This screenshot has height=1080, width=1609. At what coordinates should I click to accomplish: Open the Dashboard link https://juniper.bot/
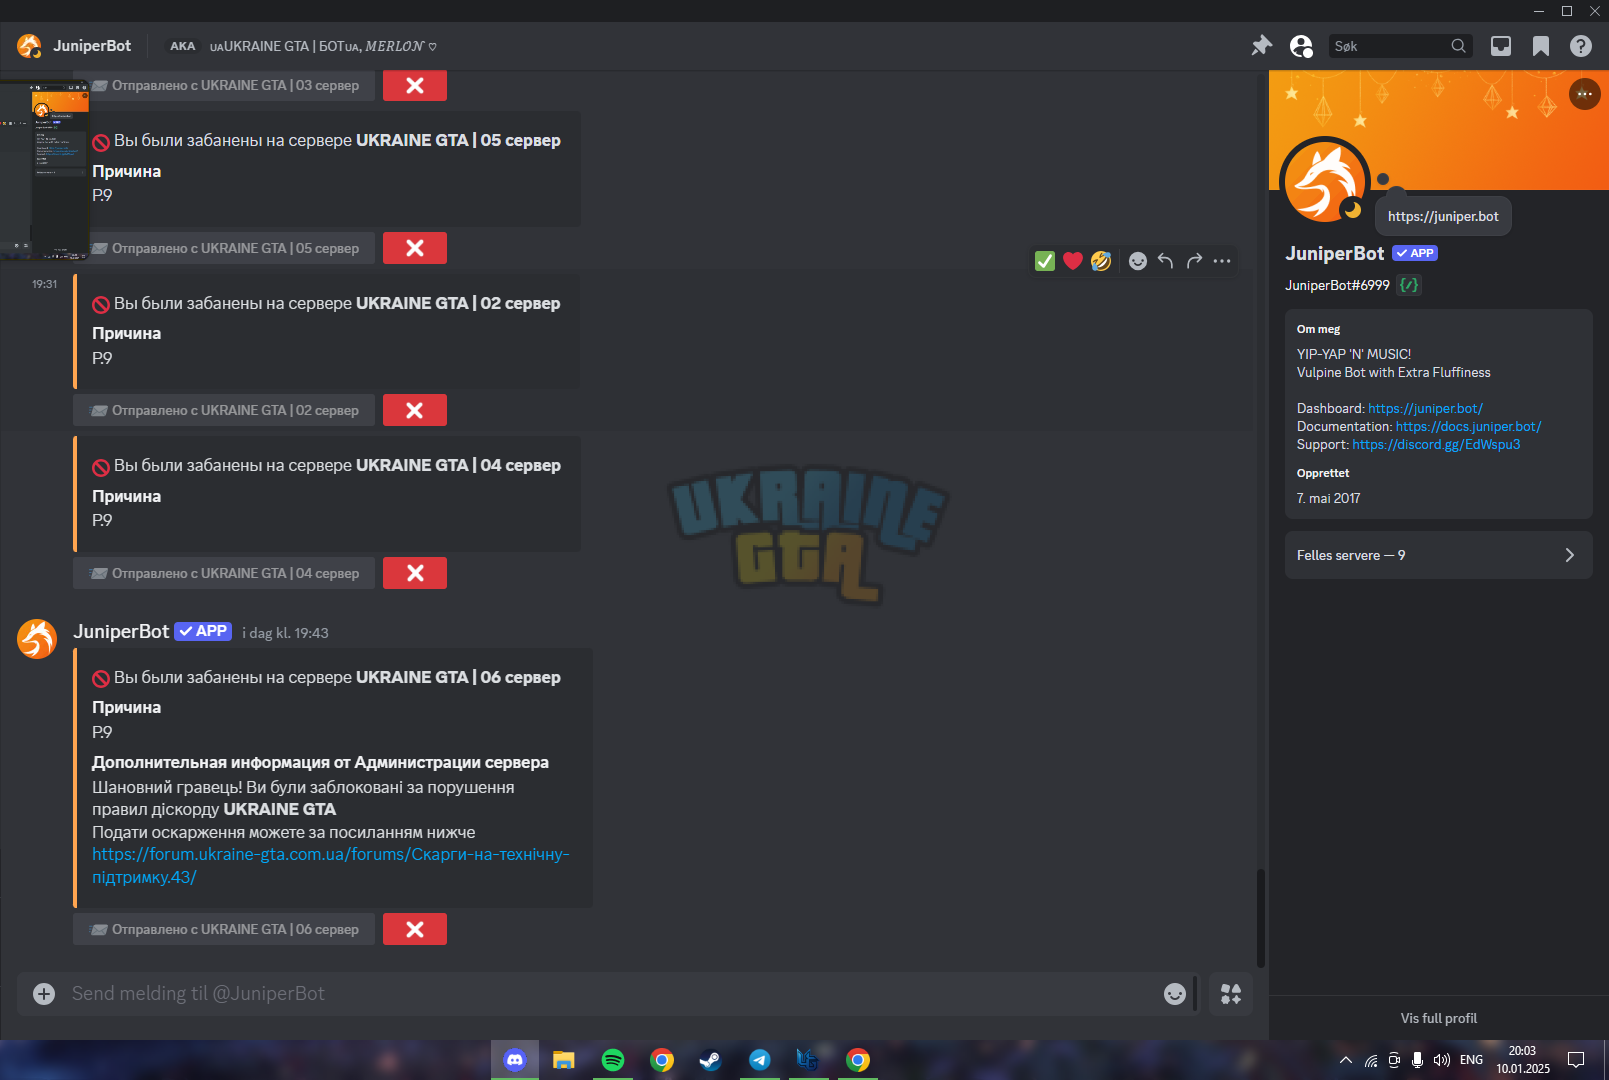1425,408
